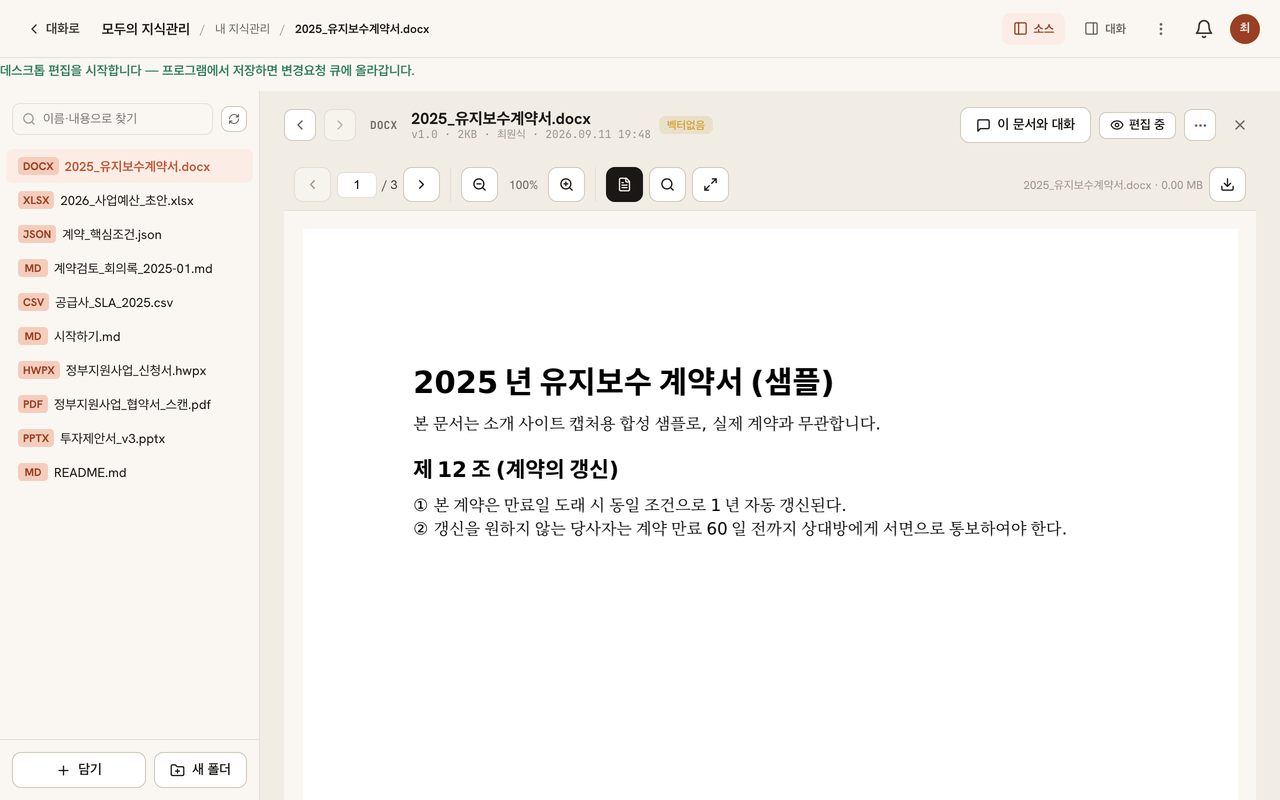Go to next document in header

(340, 125)
